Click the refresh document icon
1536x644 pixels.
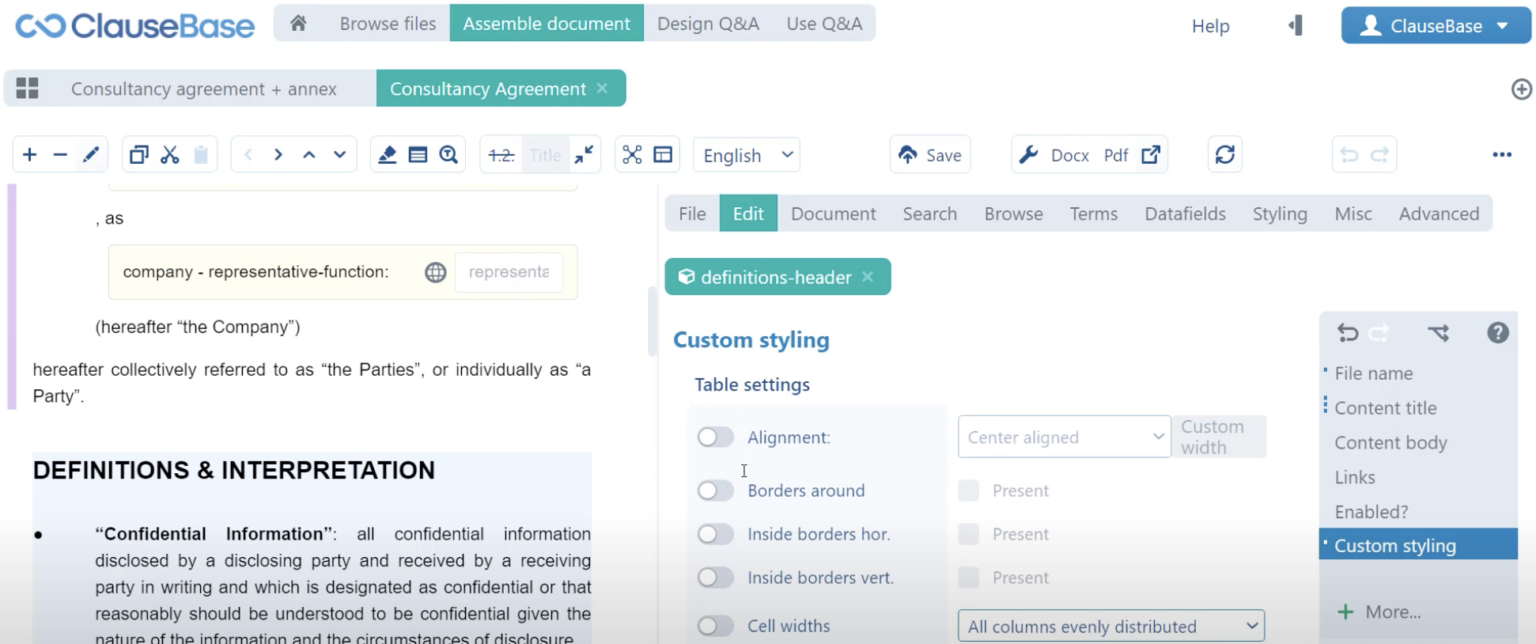[1225, 155]
